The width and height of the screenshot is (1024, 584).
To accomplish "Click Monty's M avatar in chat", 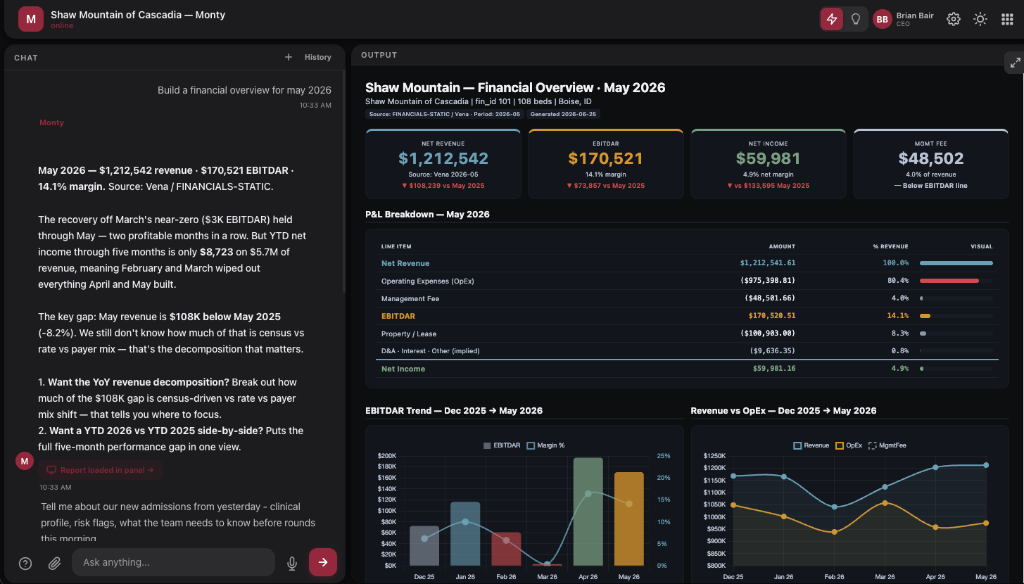I will (x=24, y=461).
